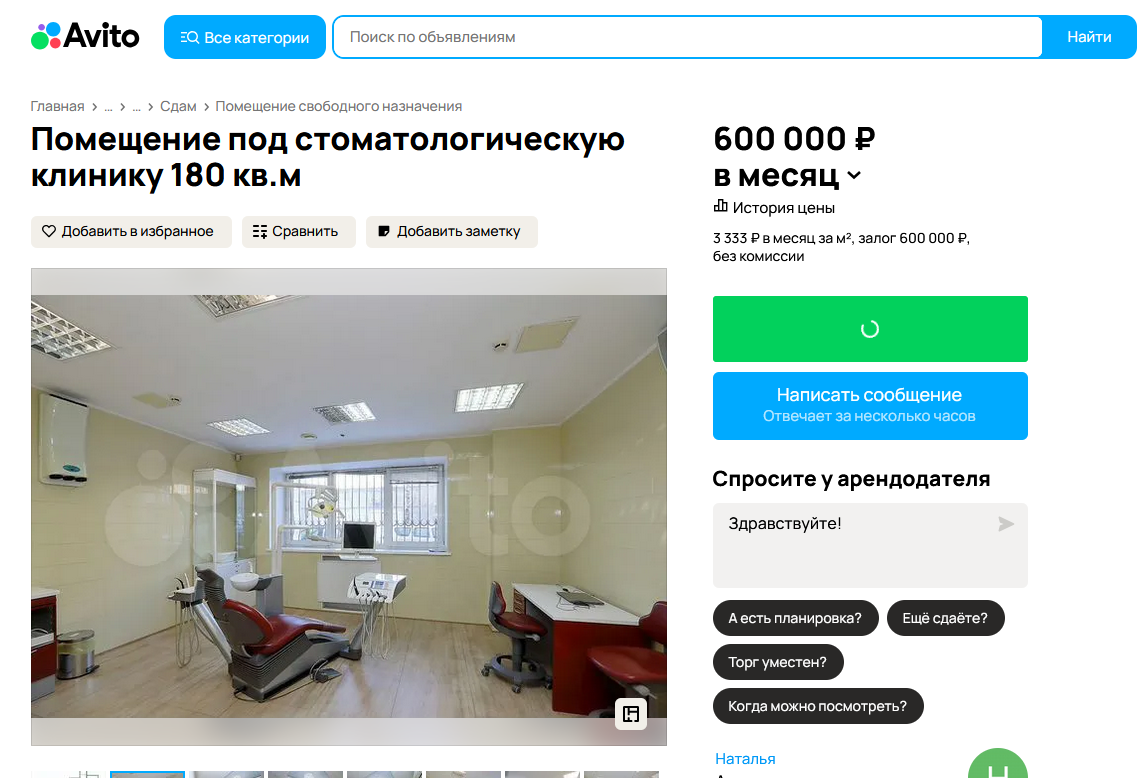Select quick question Торг уместен?
The image size is (1144, 778).
coord(778,662)
